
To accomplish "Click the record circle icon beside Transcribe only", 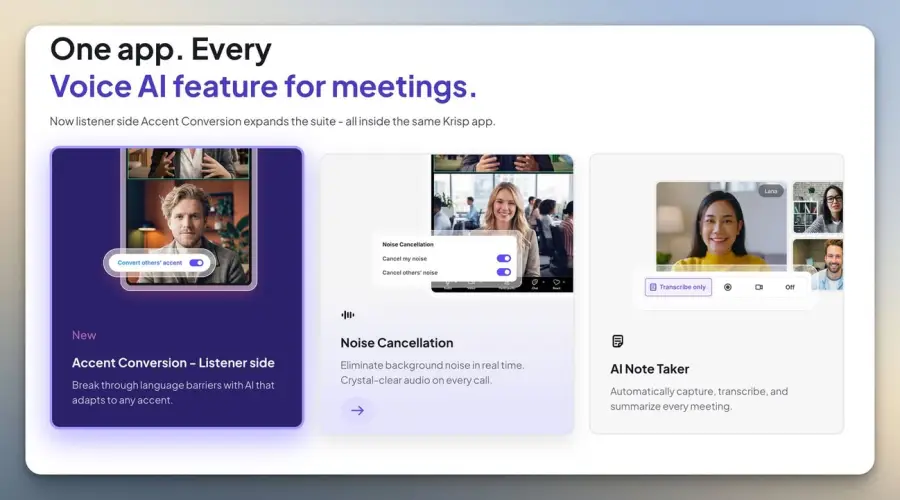I will (728, 287).
